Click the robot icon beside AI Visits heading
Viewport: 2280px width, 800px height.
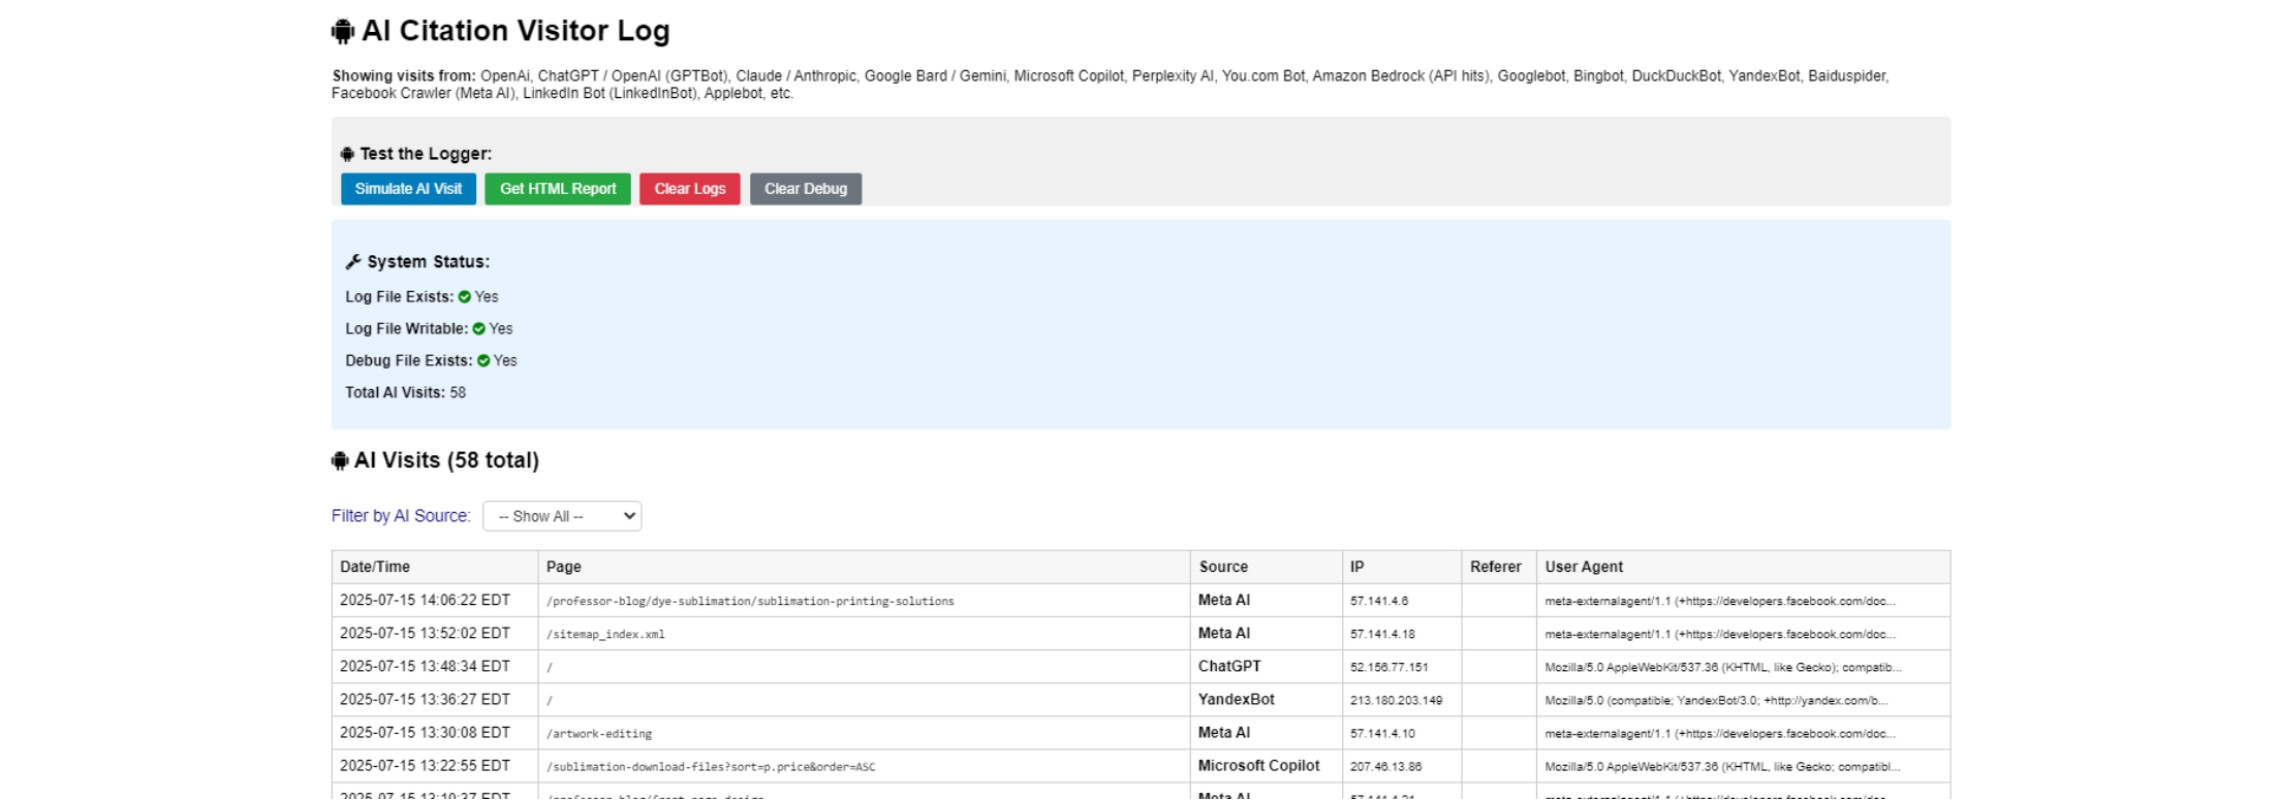[340, 461]
